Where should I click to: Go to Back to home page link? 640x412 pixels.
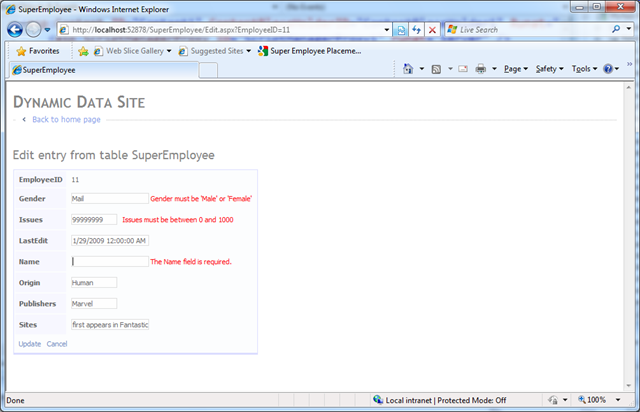click(x=66, y=119)
